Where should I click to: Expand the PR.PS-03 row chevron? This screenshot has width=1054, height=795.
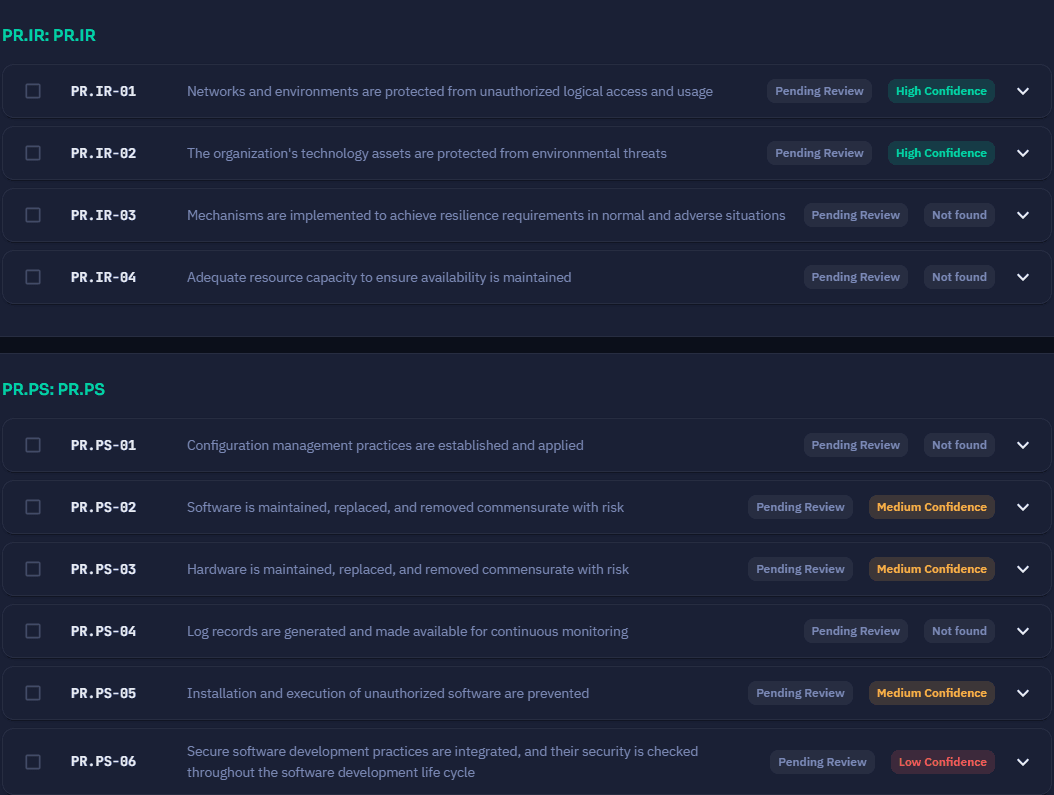(1022, 569)
